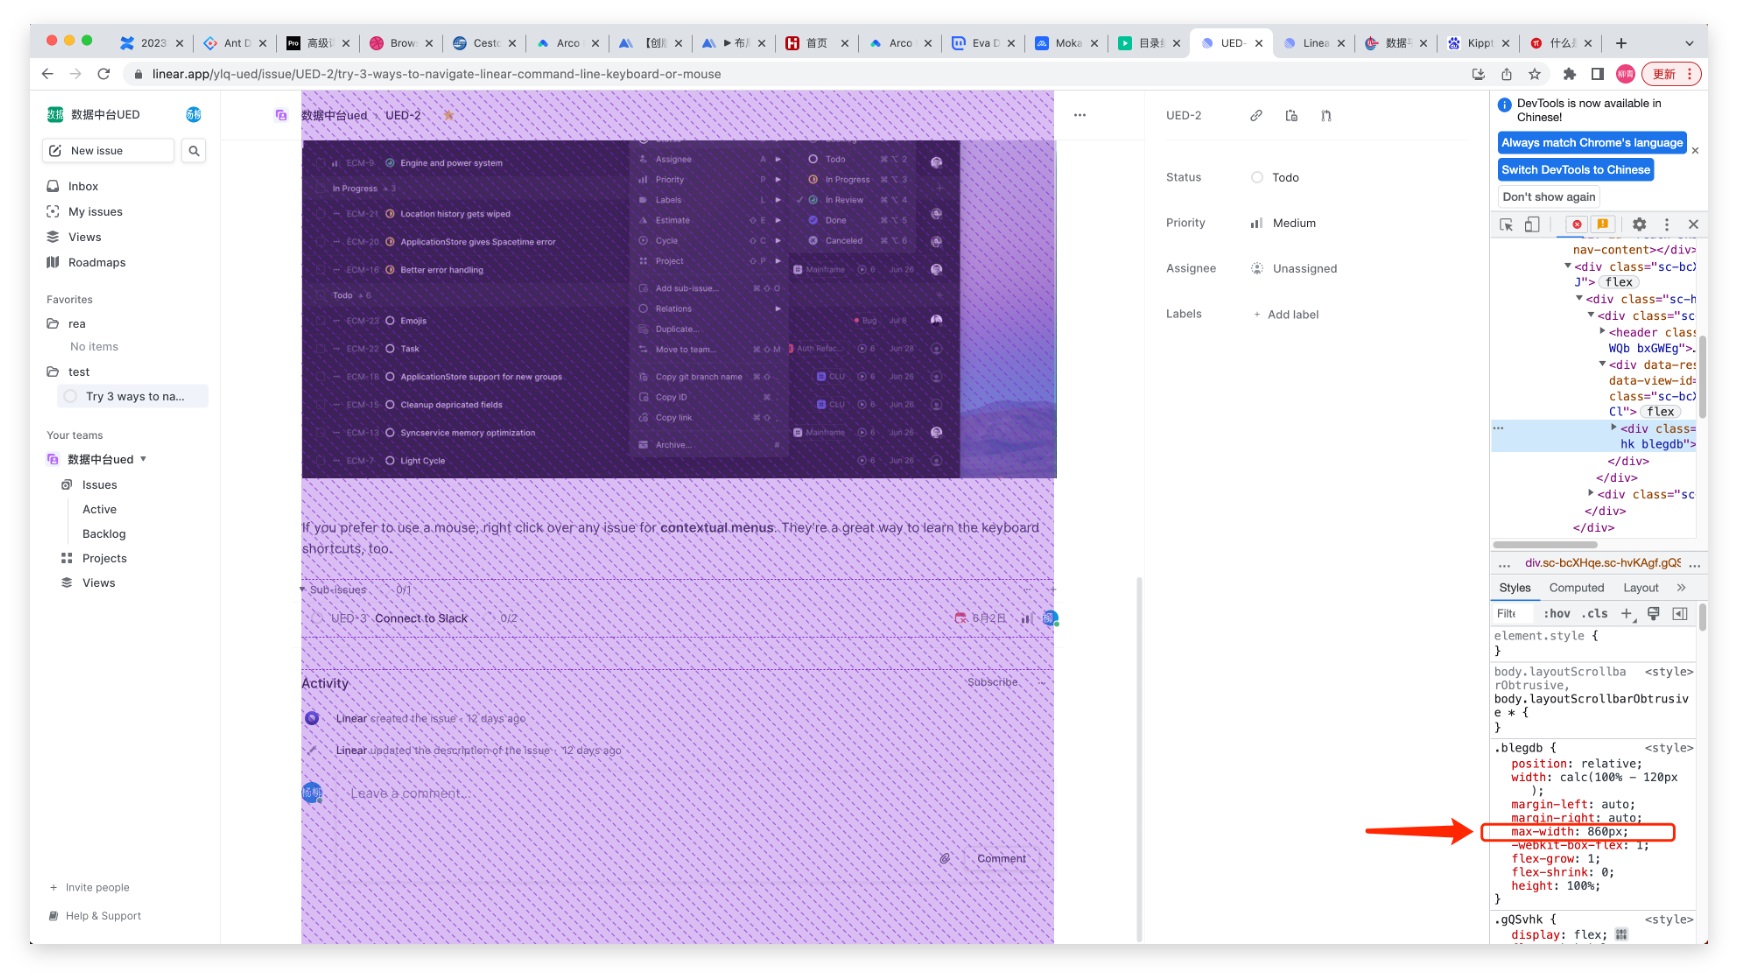Image resolution: width=1738 pixels, height=980 pixels.
Task: Toggle the computed styles sidebar icon
Action: pyautogui.click(x=1680, y=614)
